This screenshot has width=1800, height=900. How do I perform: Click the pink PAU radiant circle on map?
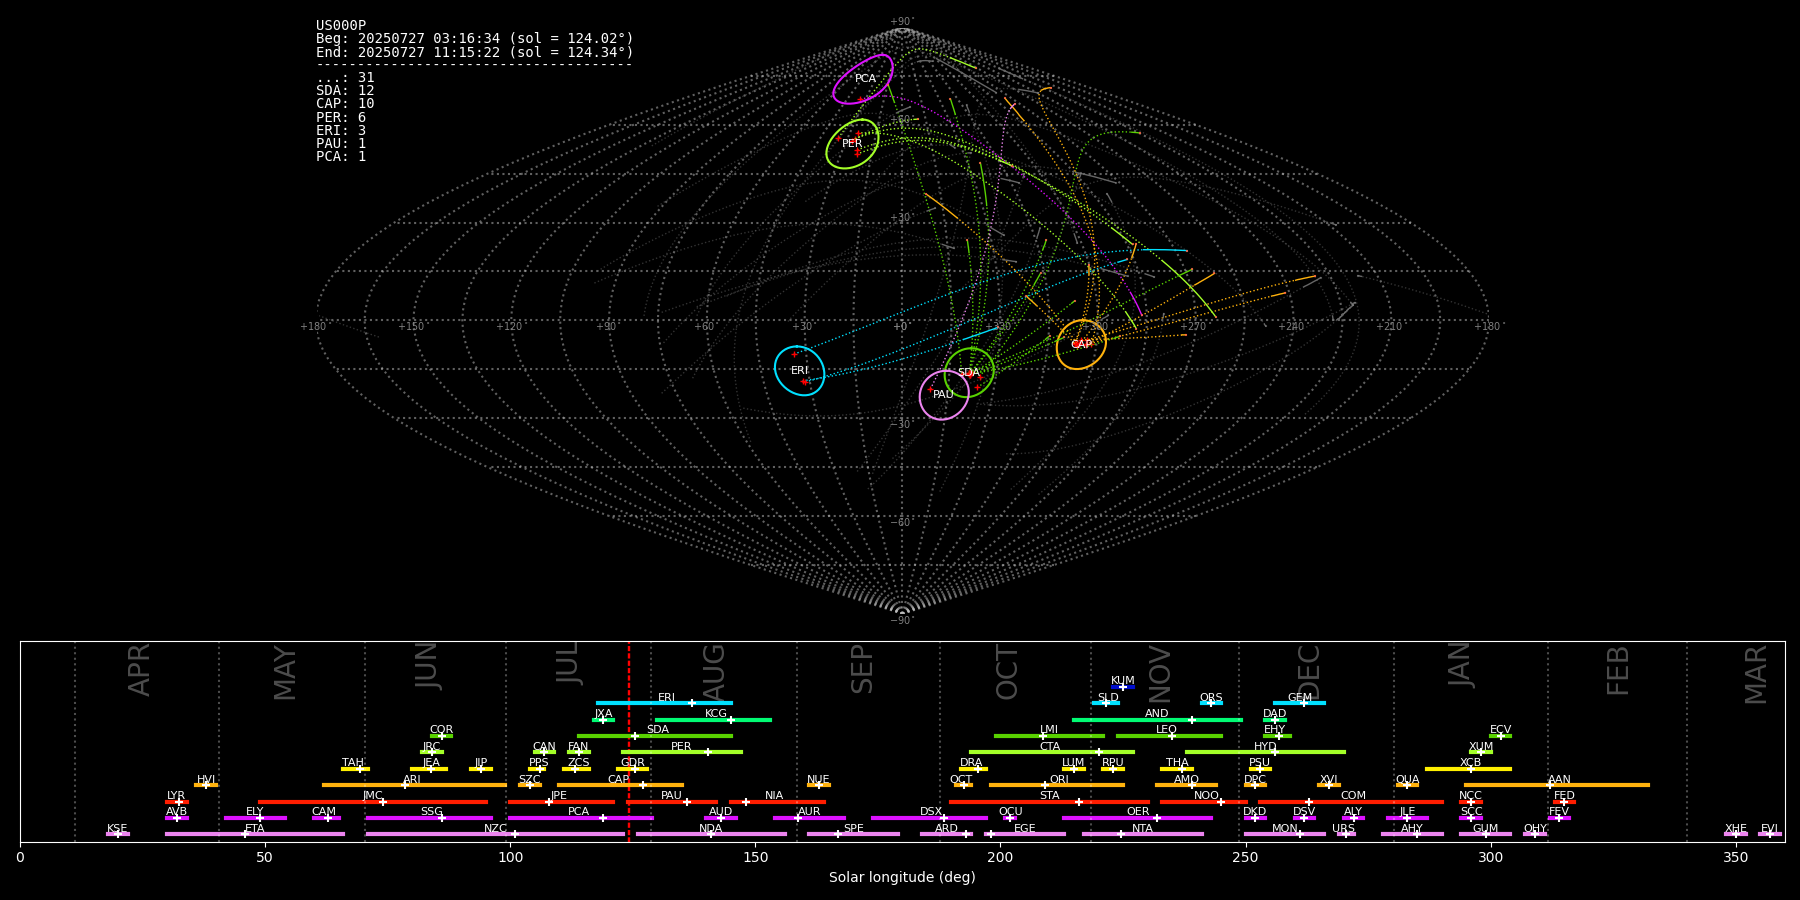944,395
